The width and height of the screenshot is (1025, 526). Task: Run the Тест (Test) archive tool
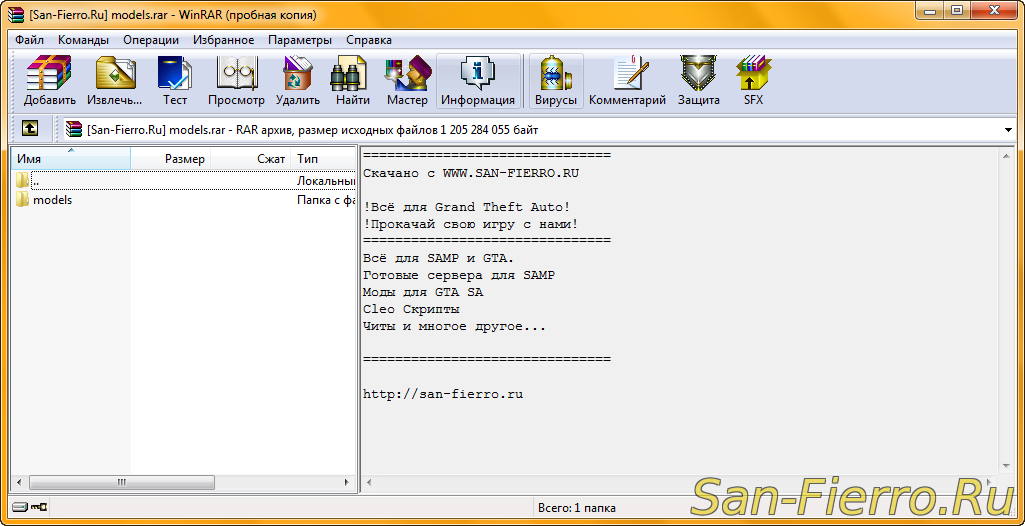click(175, 80)
